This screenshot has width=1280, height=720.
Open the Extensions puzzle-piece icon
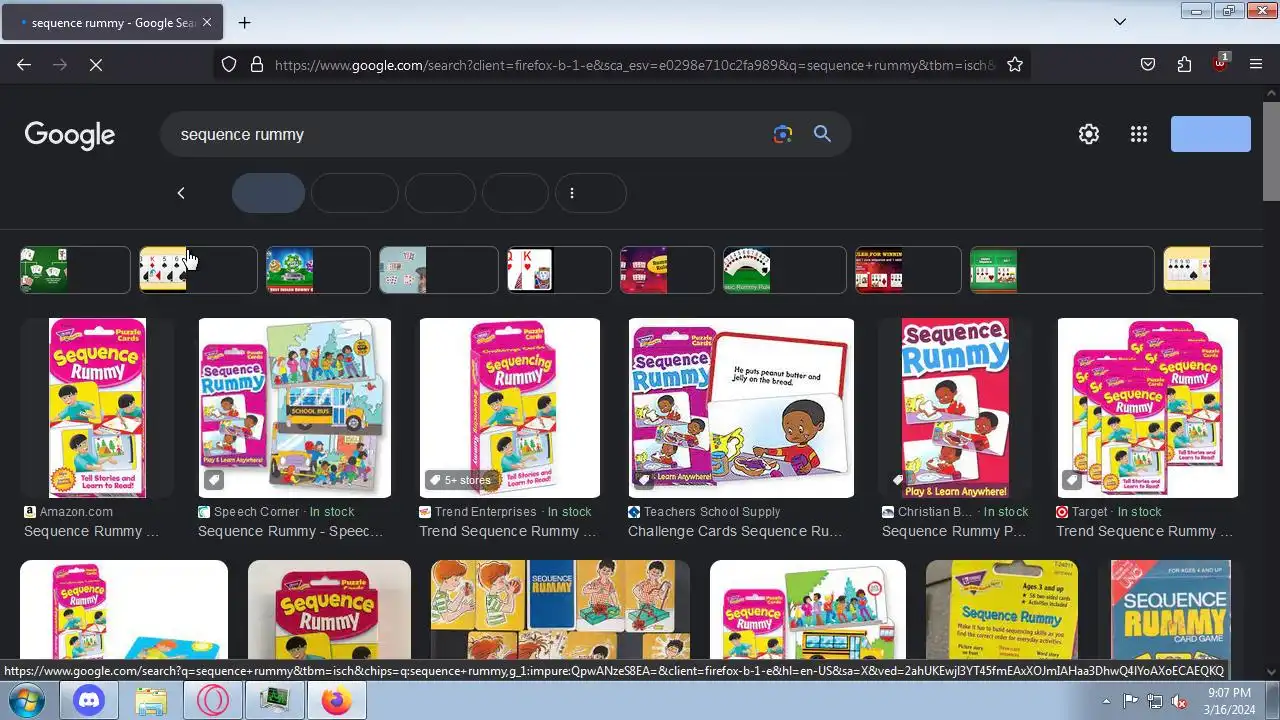(x=1184, y=64)
